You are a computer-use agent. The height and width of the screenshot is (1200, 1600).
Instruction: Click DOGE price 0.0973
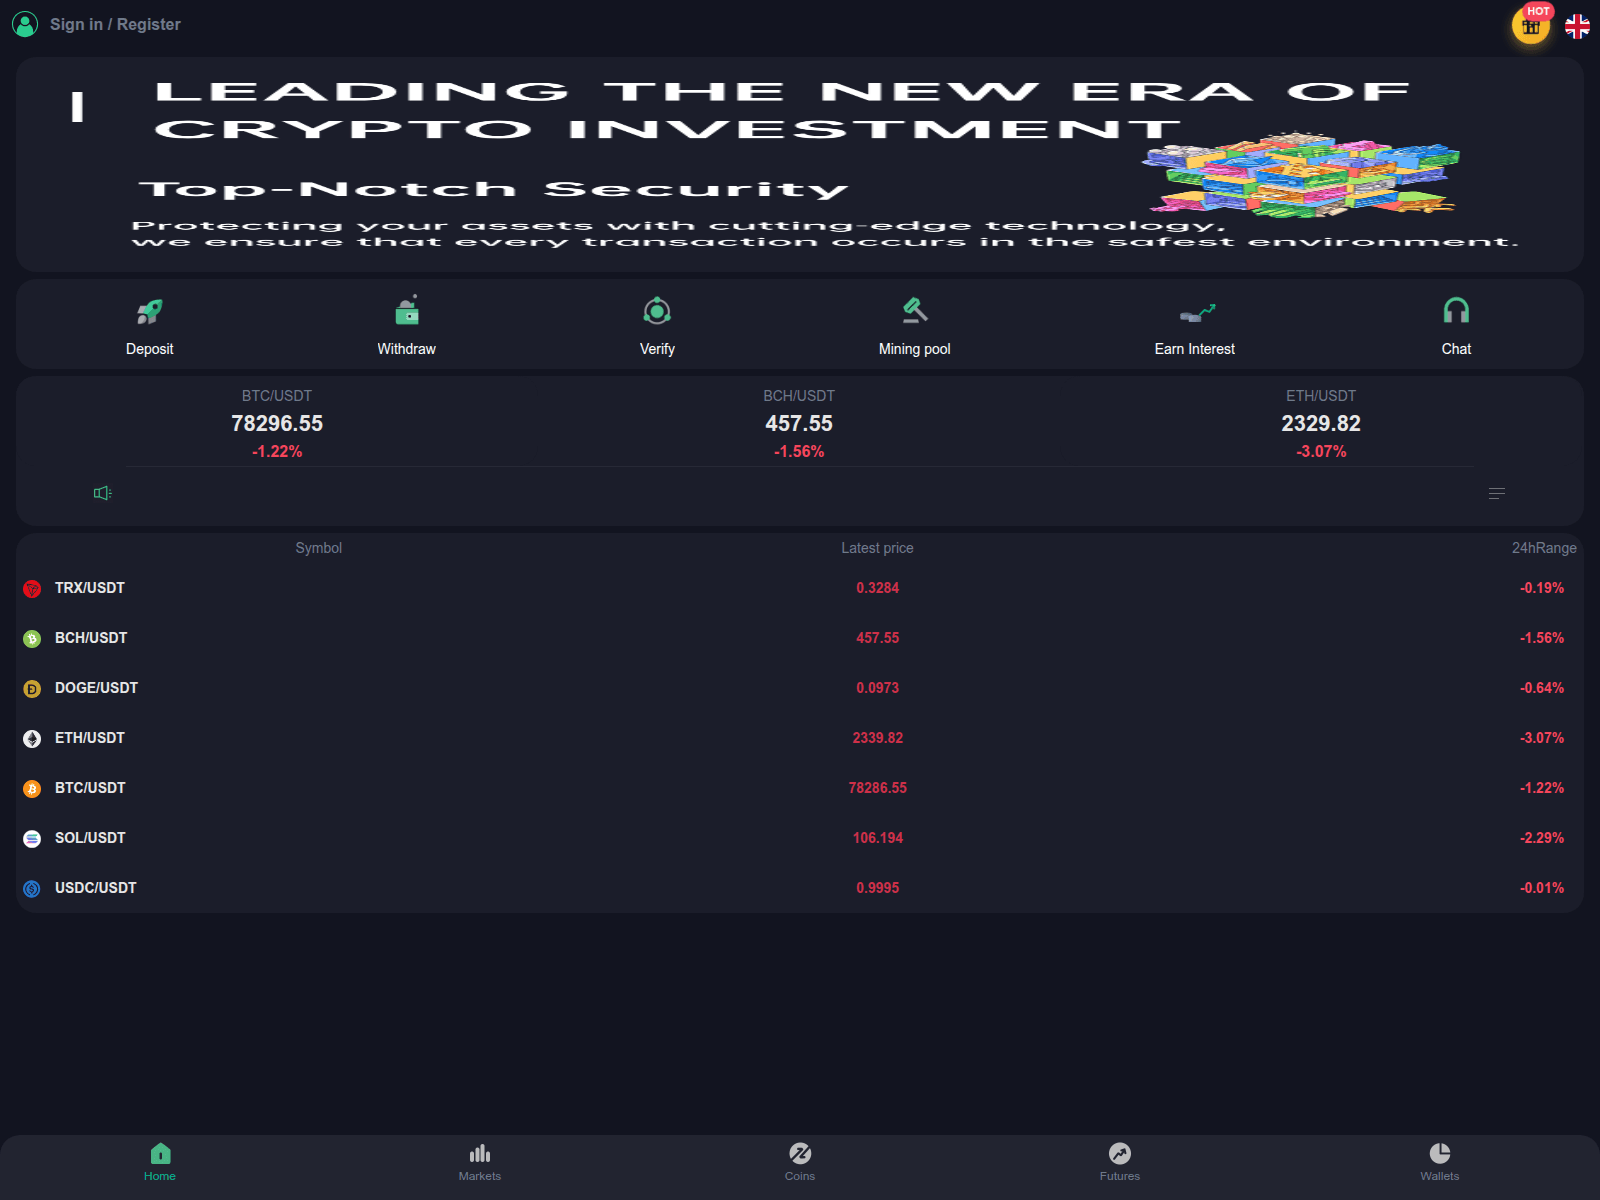click(878, 688)
